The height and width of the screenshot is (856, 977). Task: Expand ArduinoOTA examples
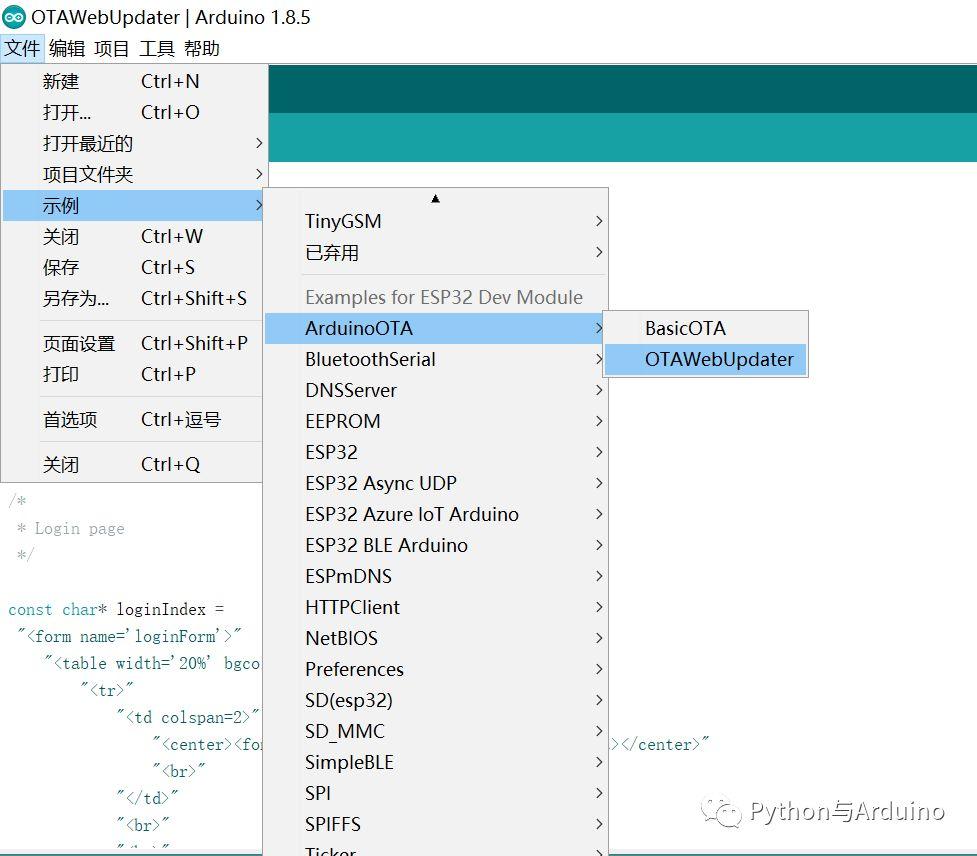tap(436, 329)
